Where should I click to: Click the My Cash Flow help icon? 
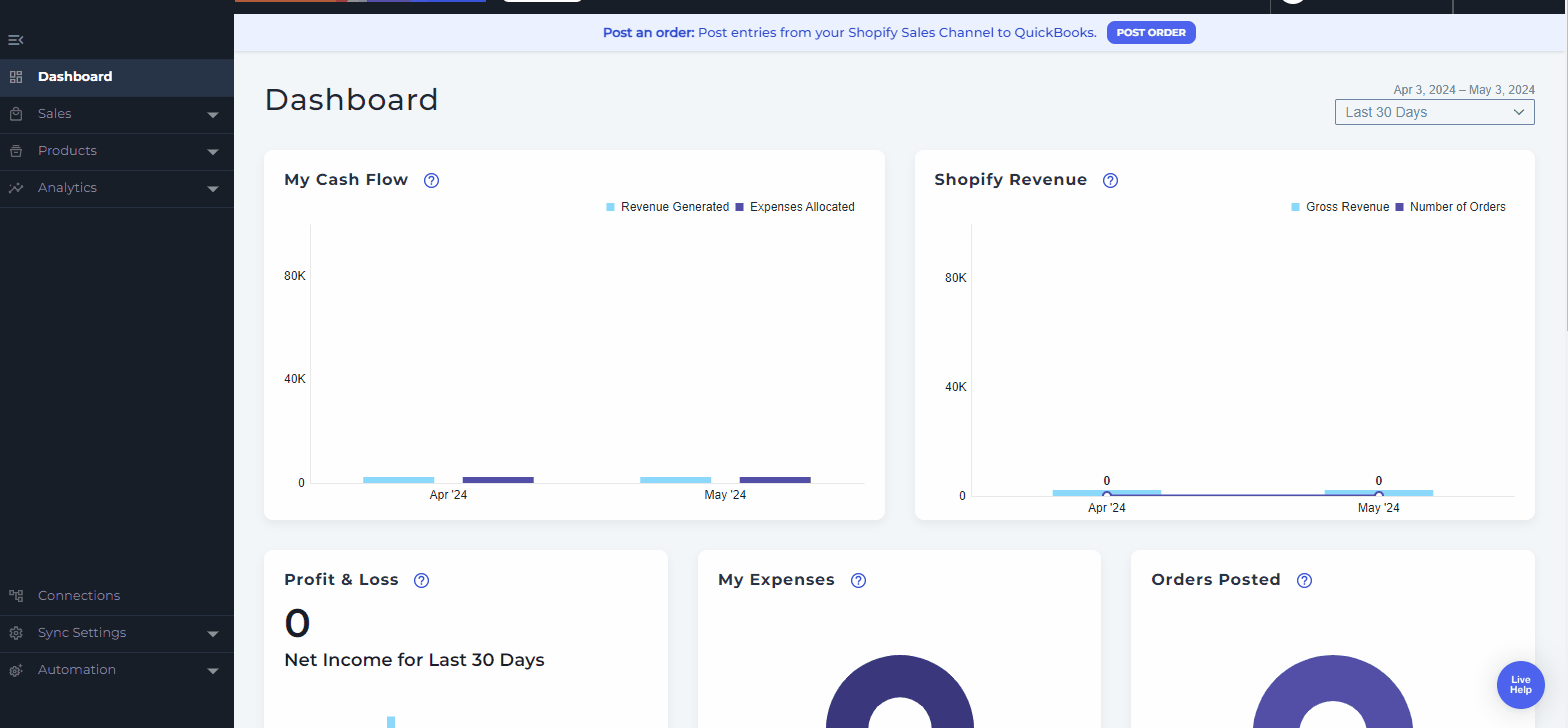tap(431, 180)
